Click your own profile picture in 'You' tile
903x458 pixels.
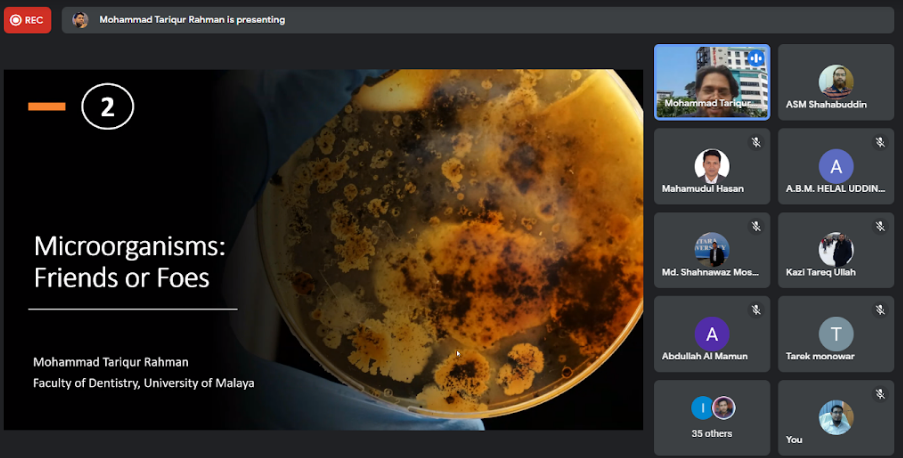[x=836, y=417]
